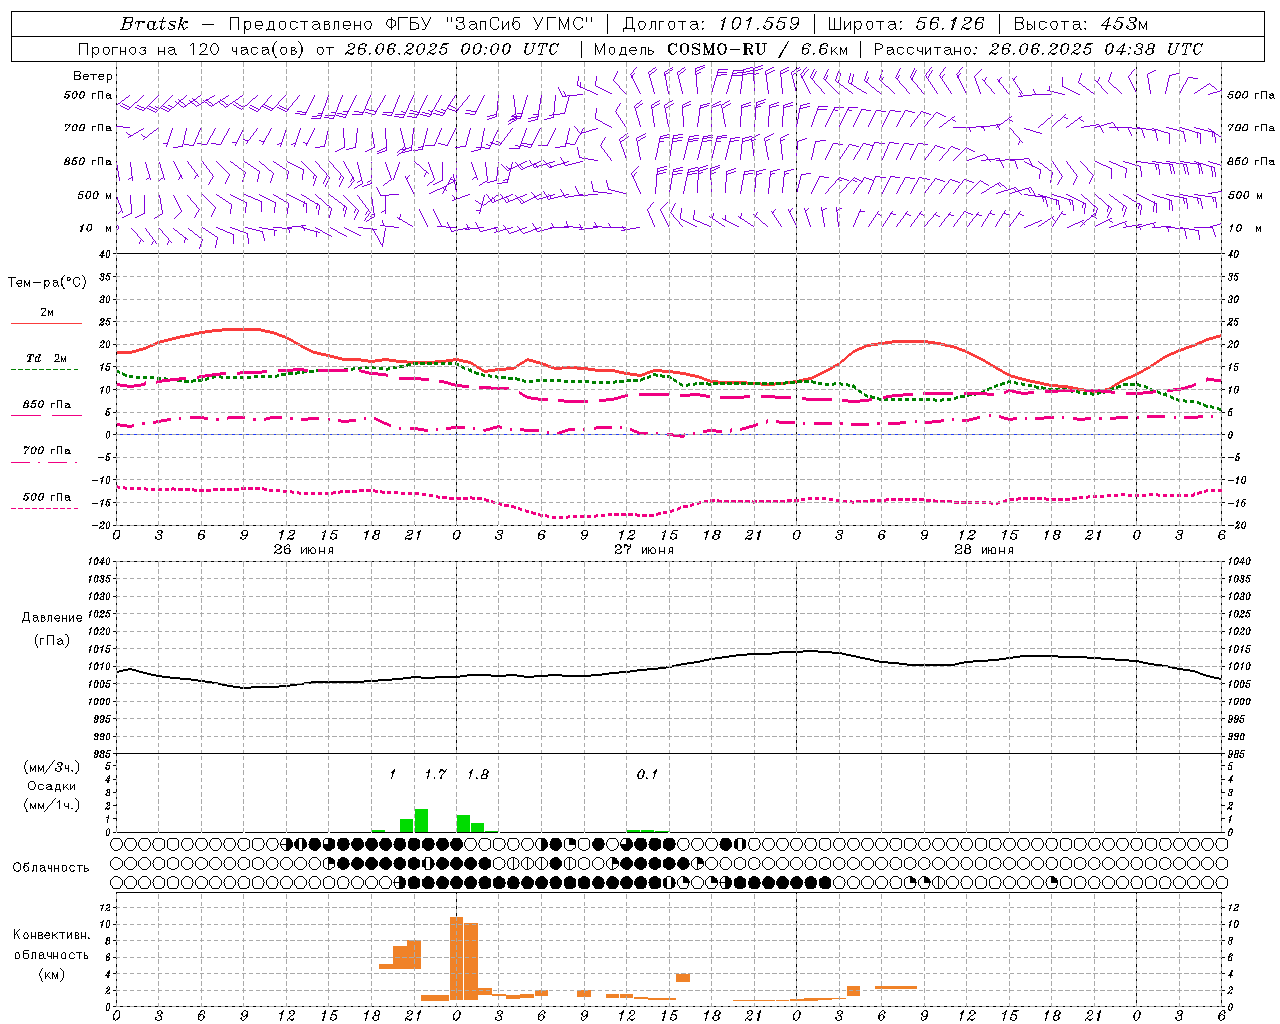Image resolution: width=1280 pixels, height=1024 pixels.
Task: Click the solid red line sample under "2м"
Action: tap(46, 324)
